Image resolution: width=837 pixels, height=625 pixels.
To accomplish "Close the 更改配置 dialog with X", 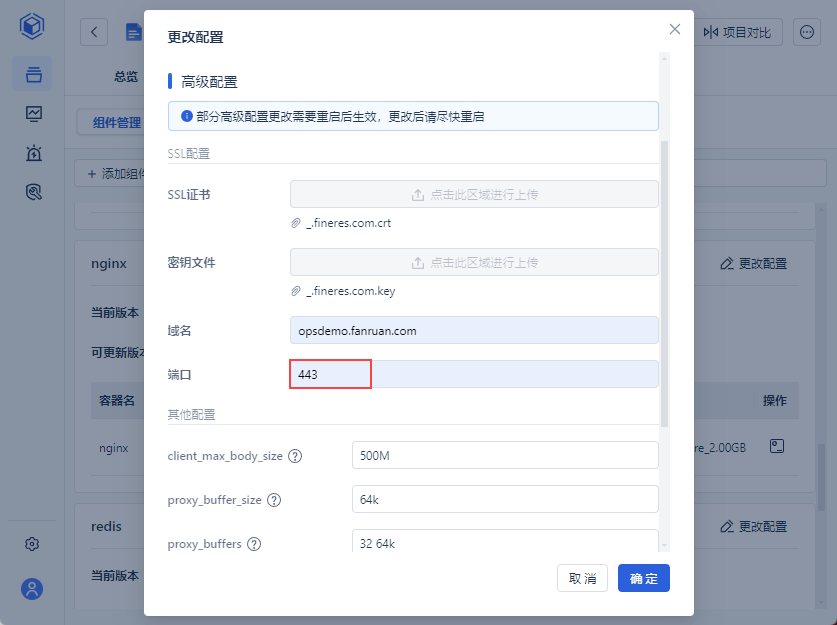I will [x=675, y=29].
